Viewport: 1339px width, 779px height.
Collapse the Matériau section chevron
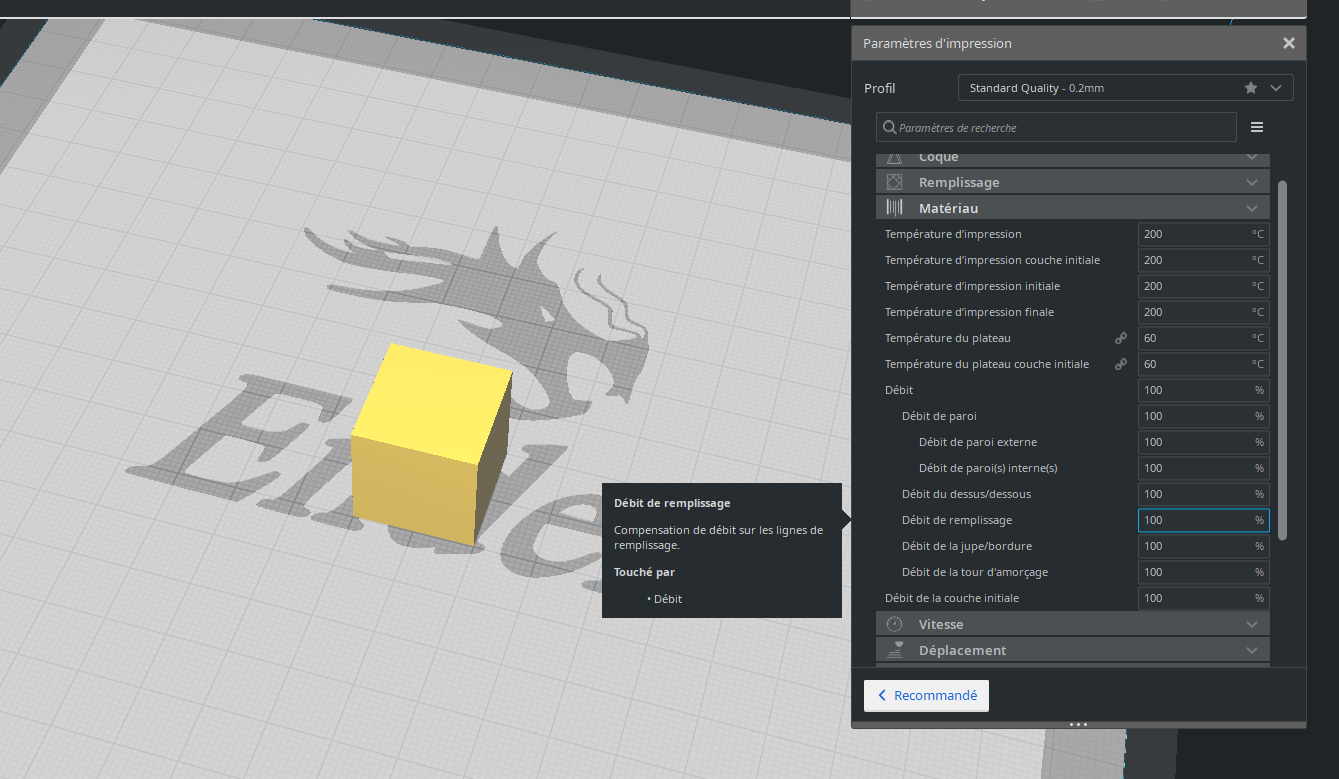click(x=1251, y=208)
